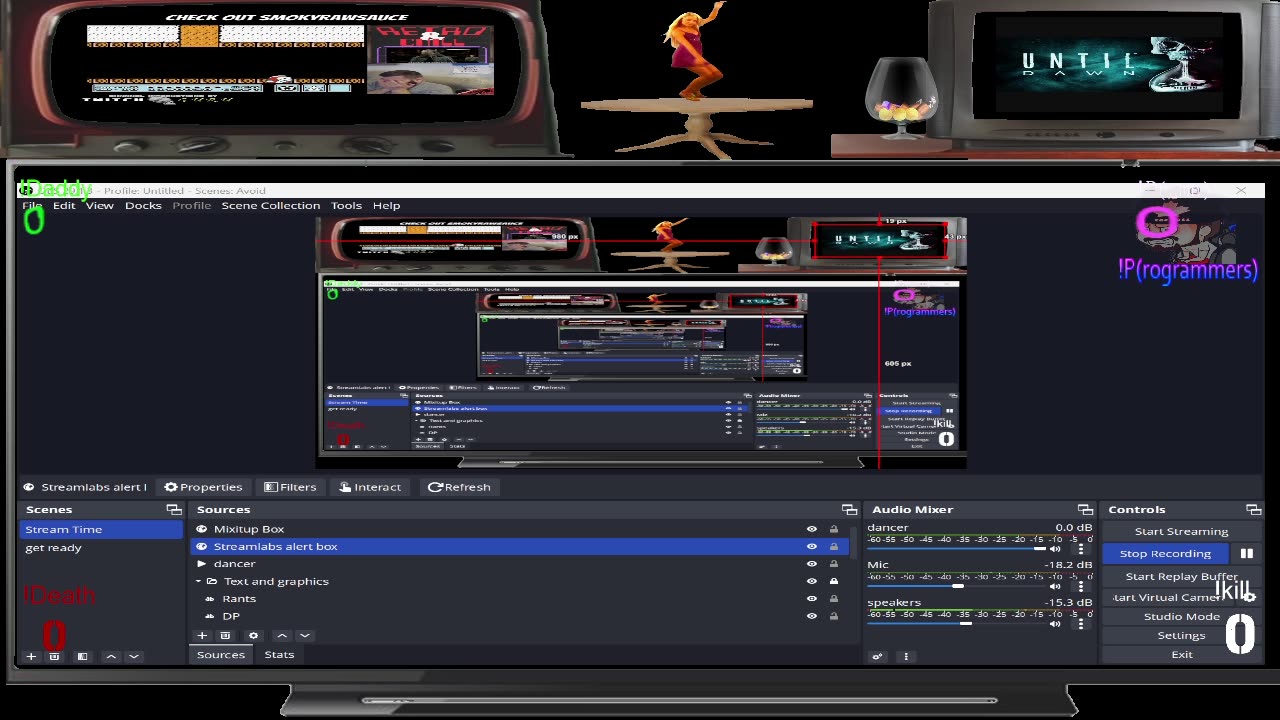Open the Tools menu
Image resolution: width=1280 pixels, height=720 pixels.
pyautogui.click(x=346, y=205)
